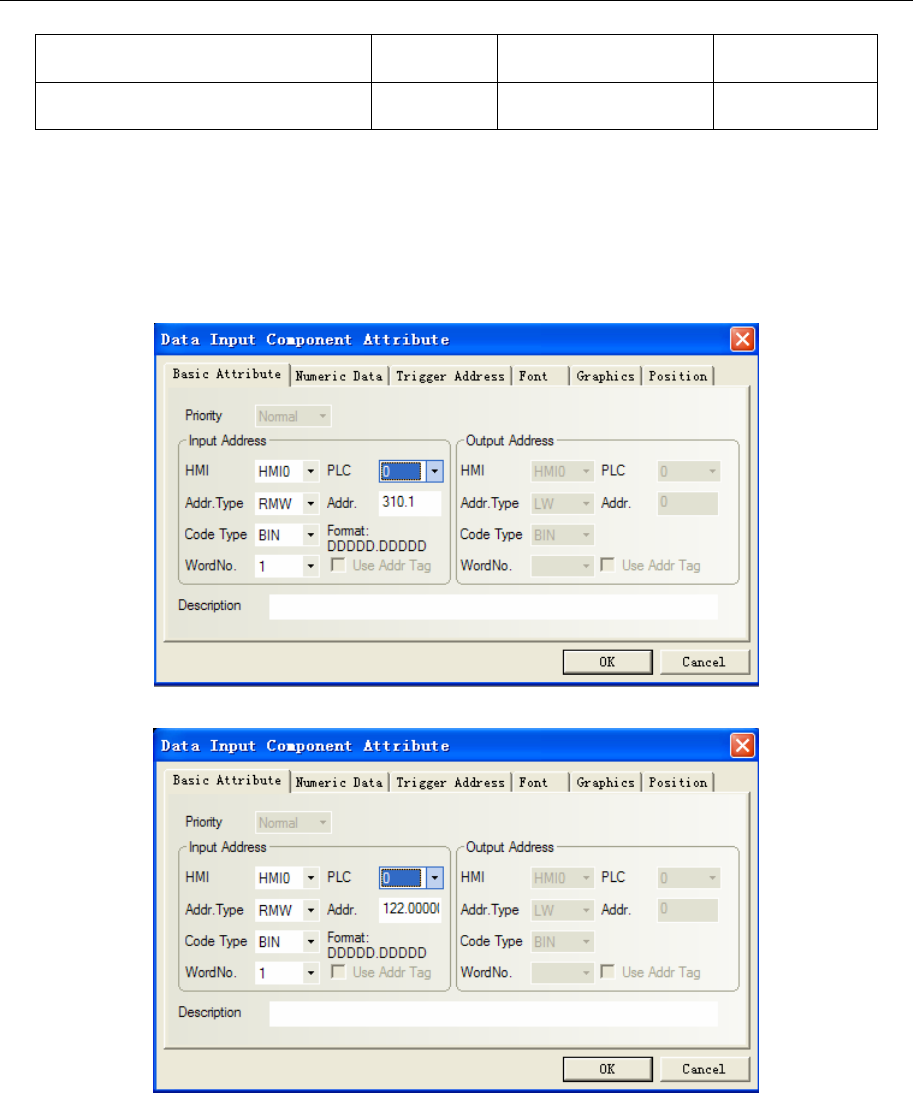Cancel the lower dialog
Screen dimensions: 913x1093
coord(704,1069)
